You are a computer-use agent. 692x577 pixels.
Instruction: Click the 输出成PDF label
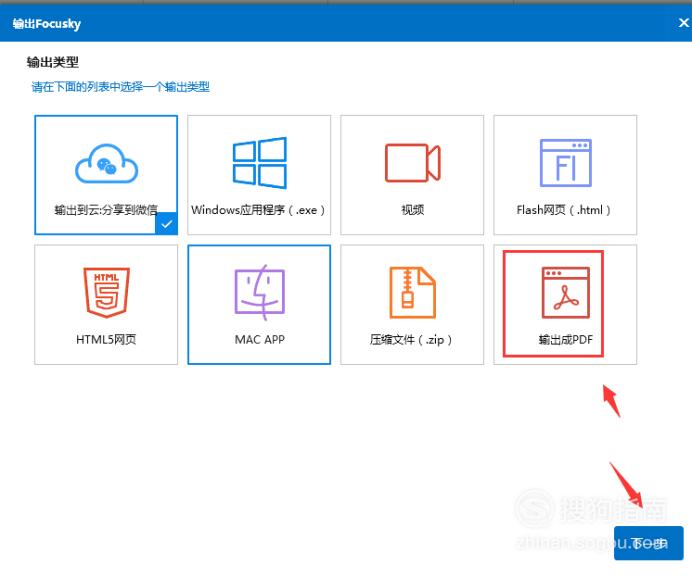(565, 339)
